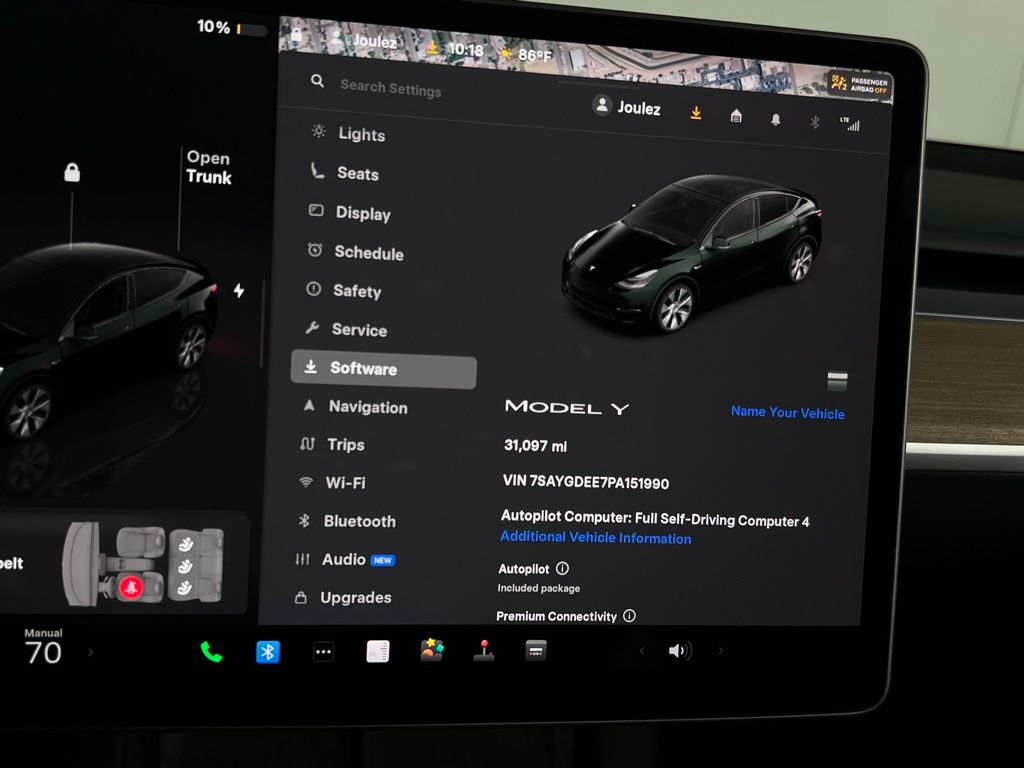Tap the lock icon in the status bar
The width and height of the screenshot is (1024, 768).
[x=296, y=33]
